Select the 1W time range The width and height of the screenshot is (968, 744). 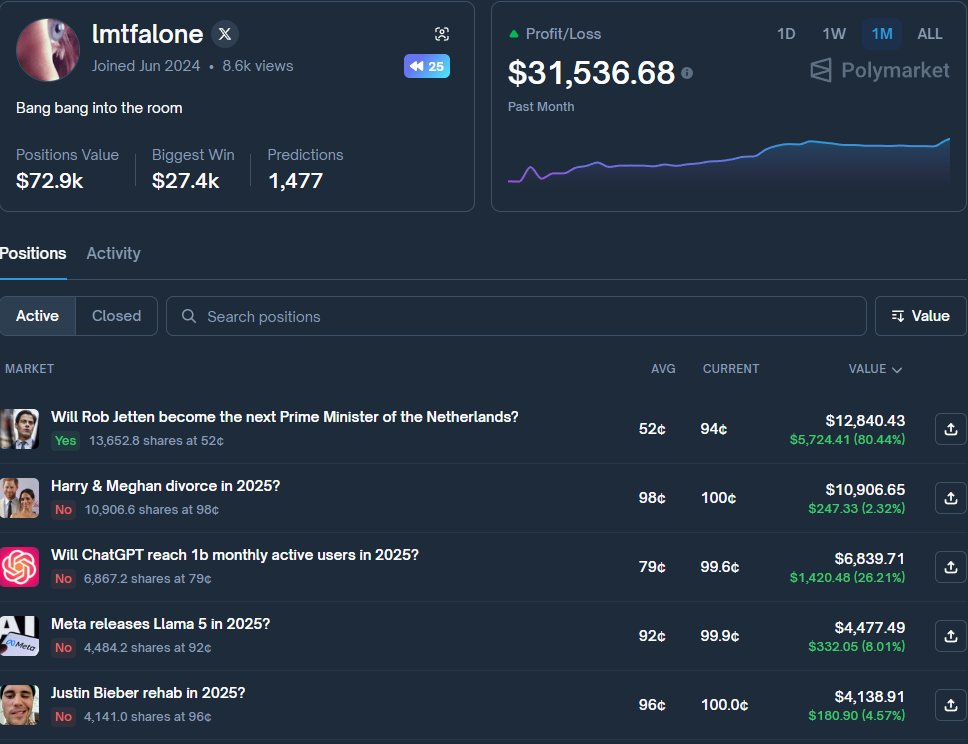point(833,34)
